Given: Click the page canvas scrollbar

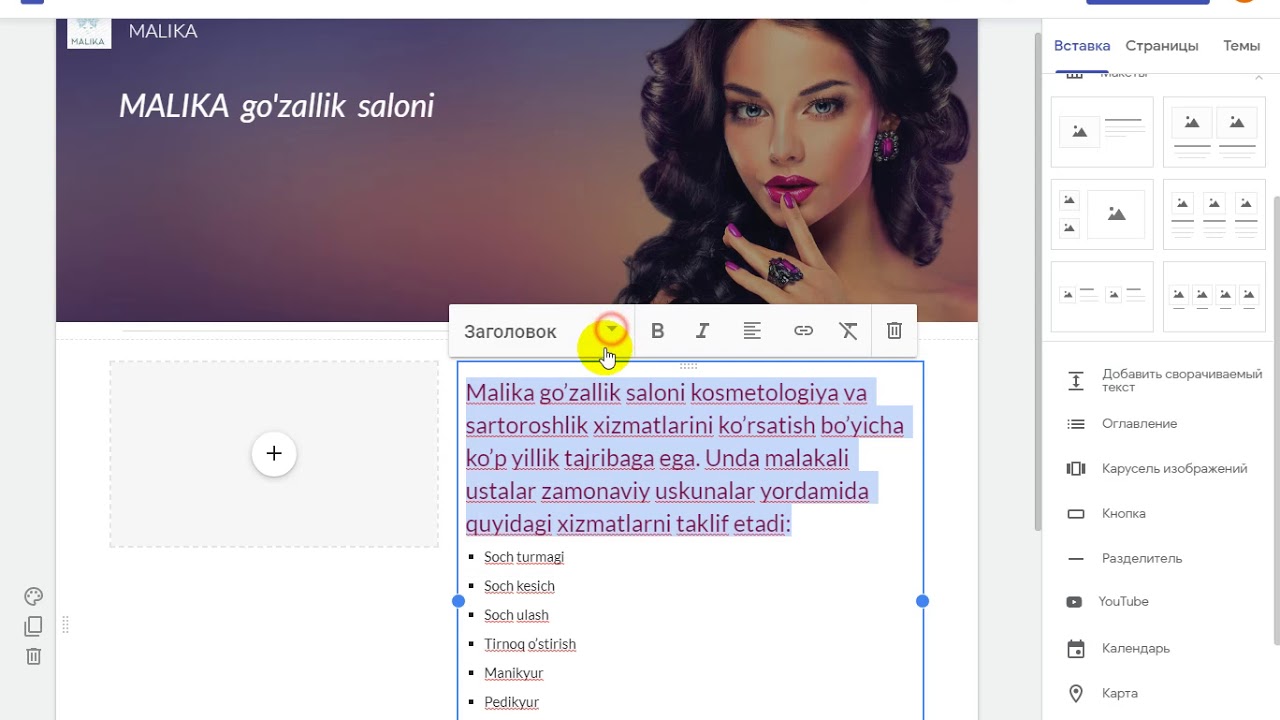Looking at the screenshot, I should tap(1036, 280).
